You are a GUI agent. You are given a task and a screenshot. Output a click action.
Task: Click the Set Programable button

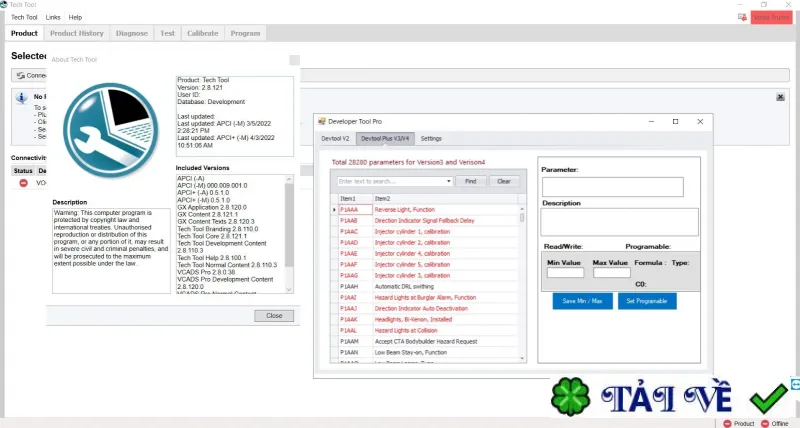[x=647, y=301]
